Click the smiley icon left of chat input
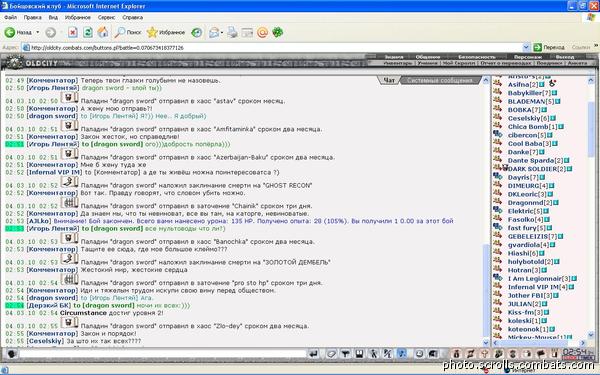Viewport: 600px width, 375px height. [11, 354]
